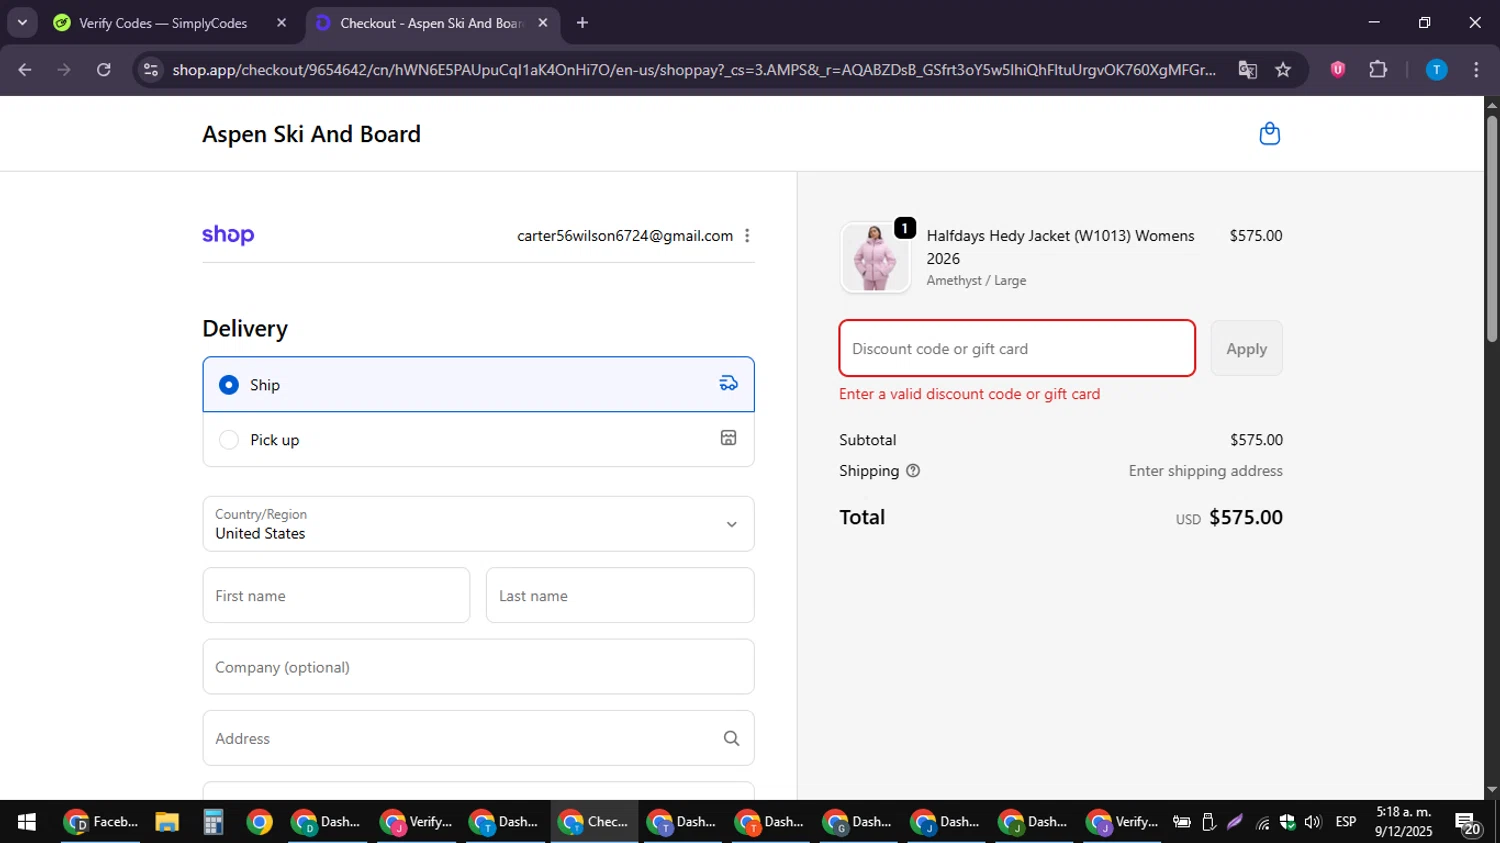This screenshot has width=1500, height=843.
Task: Select the Pick up delivery radio button
Action: tap(229, 440)
